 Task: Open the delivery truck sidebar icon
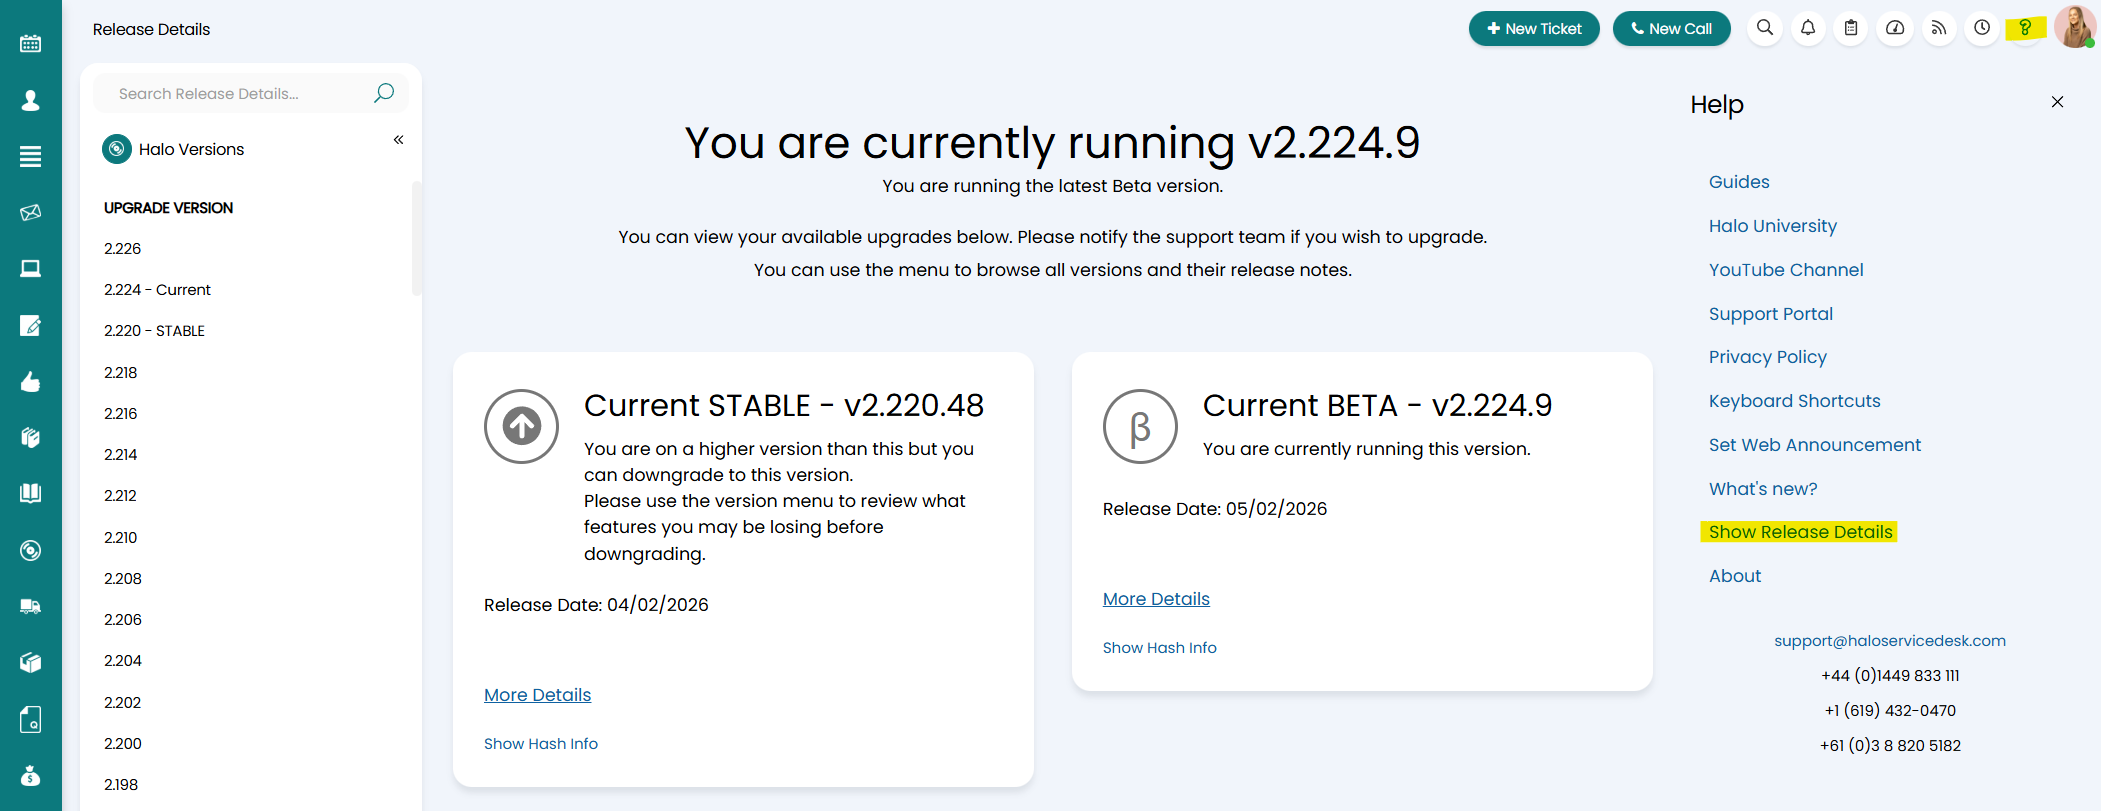click(x=31, y=606)
